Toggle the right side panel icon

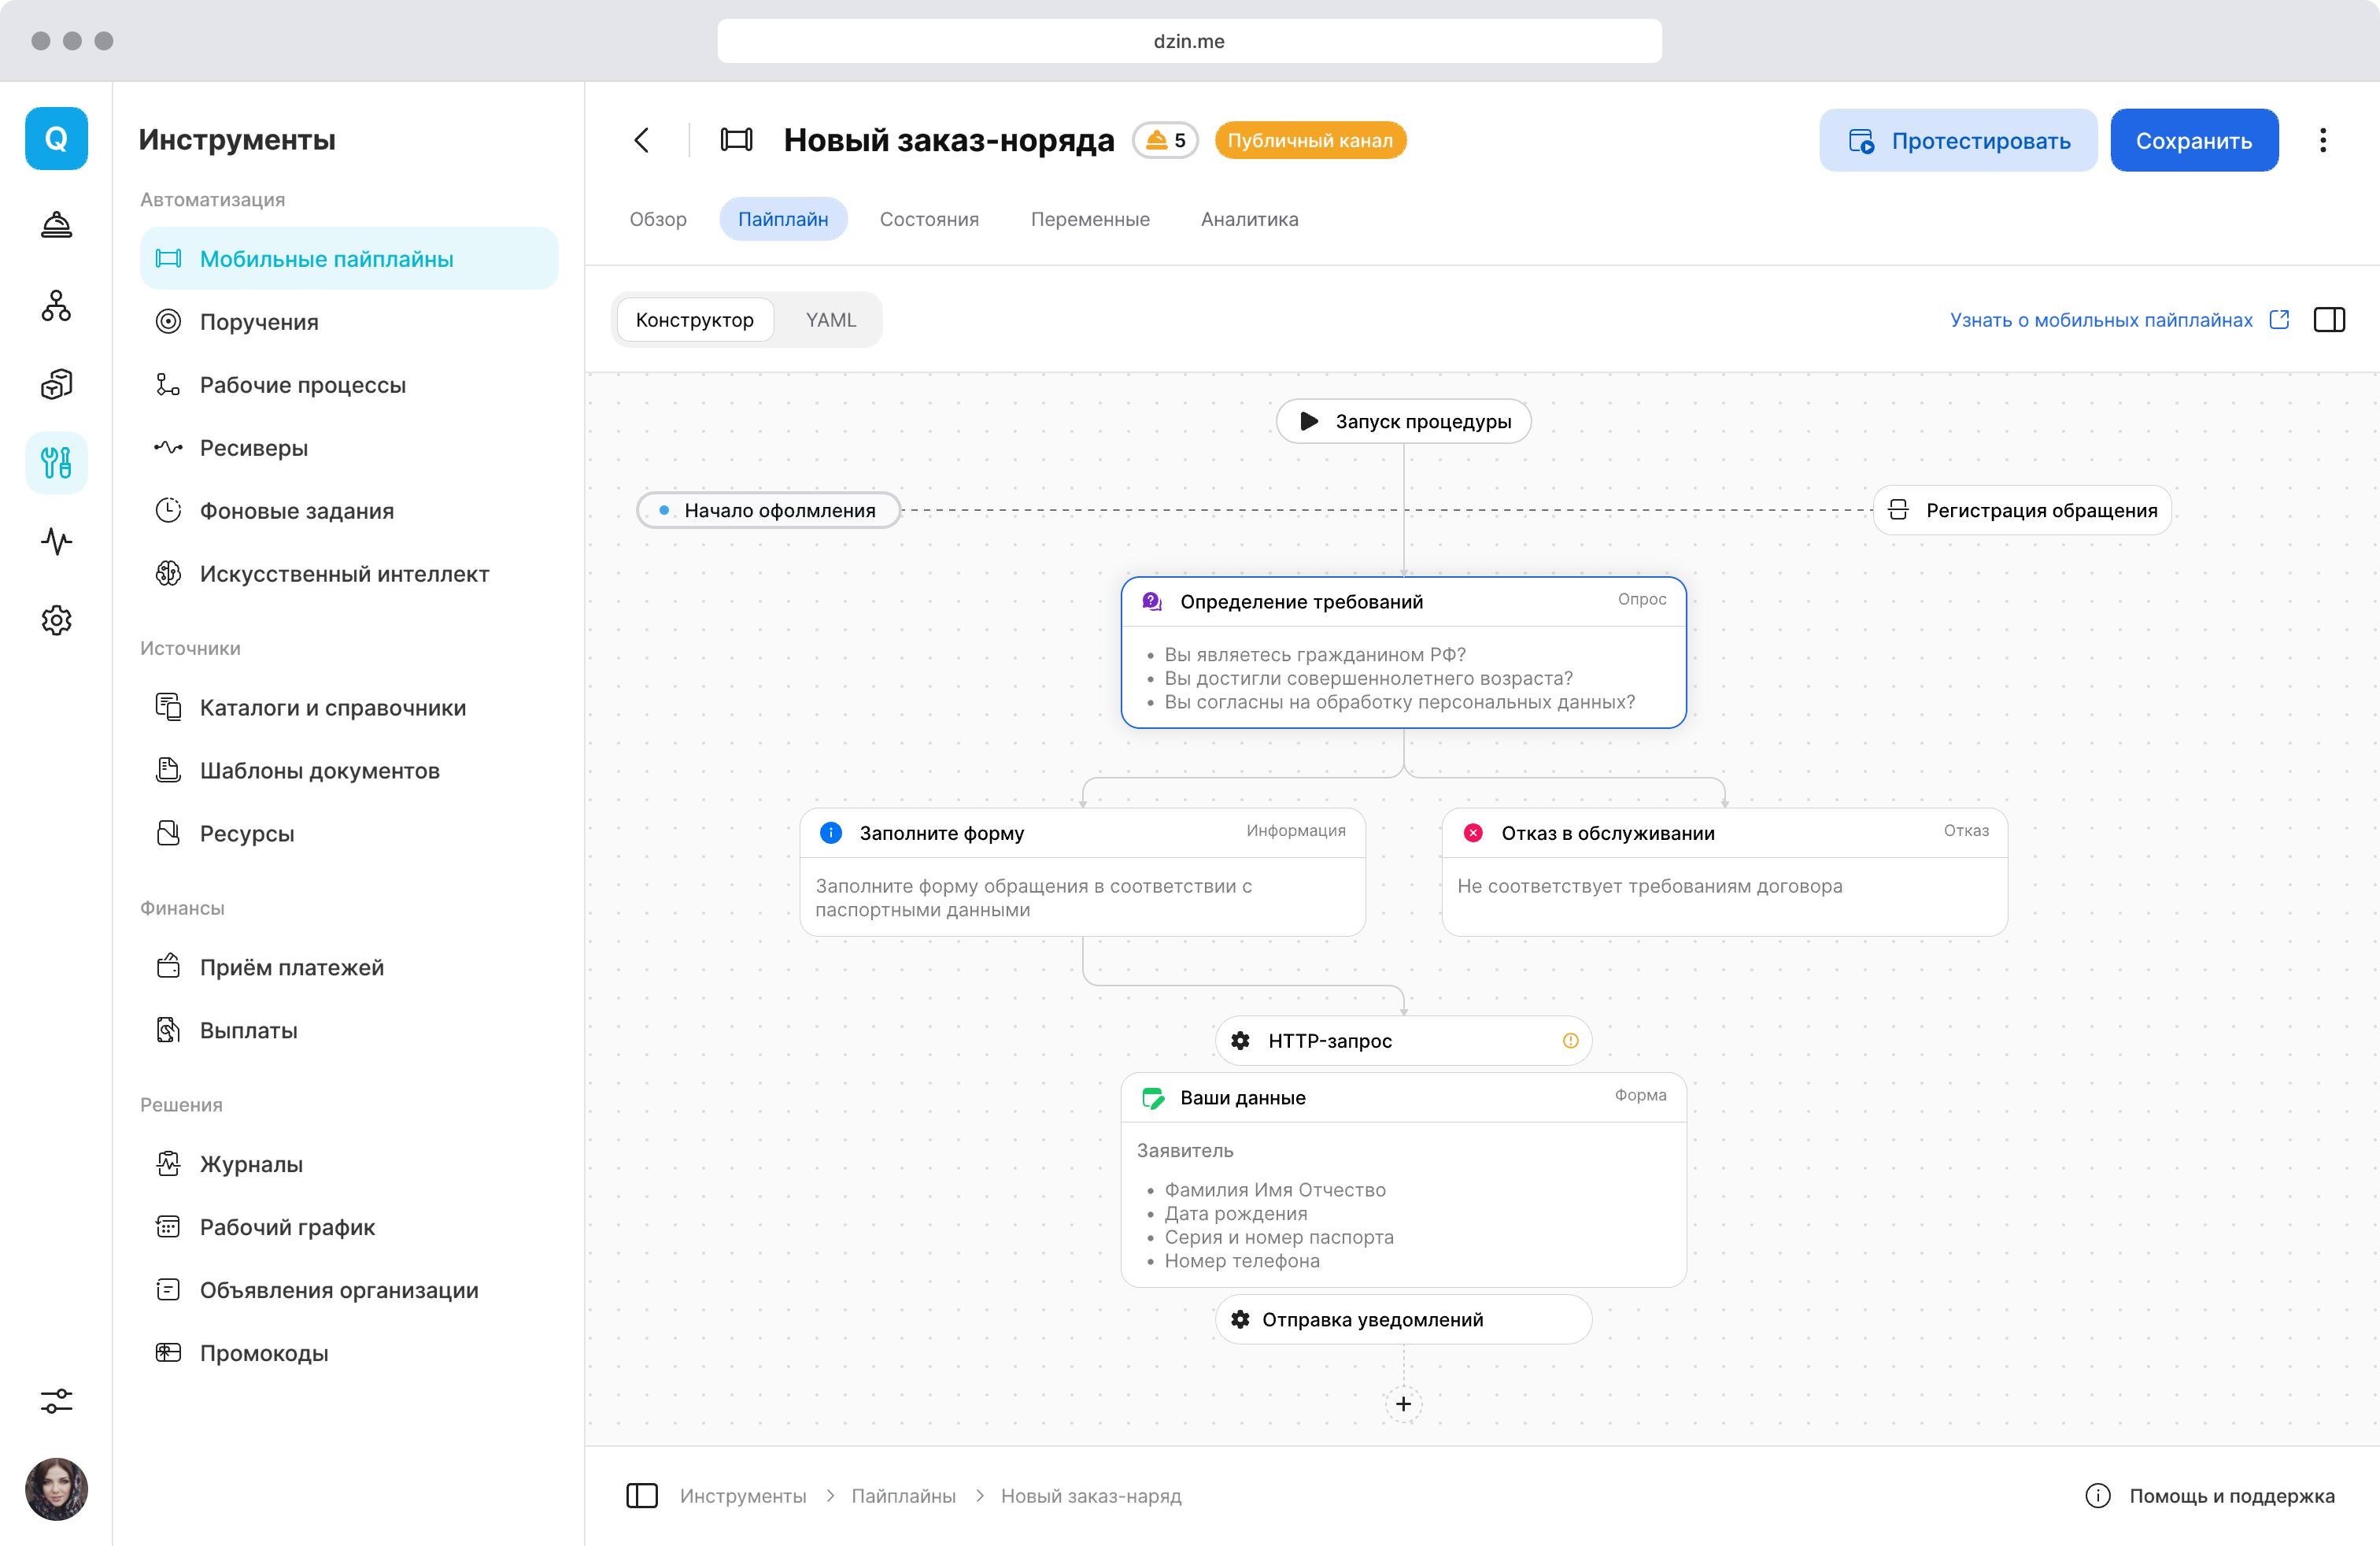[x=2329, y=320]
